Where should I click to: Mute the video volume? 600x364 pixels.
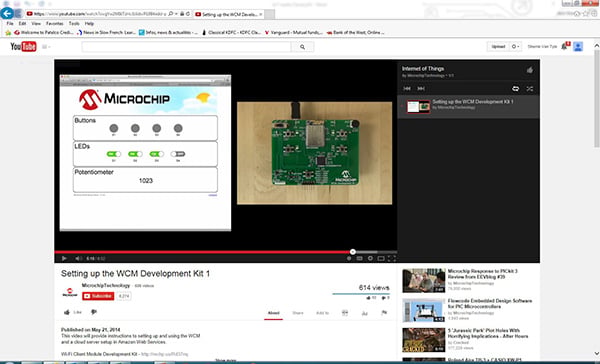pos(78,258)
